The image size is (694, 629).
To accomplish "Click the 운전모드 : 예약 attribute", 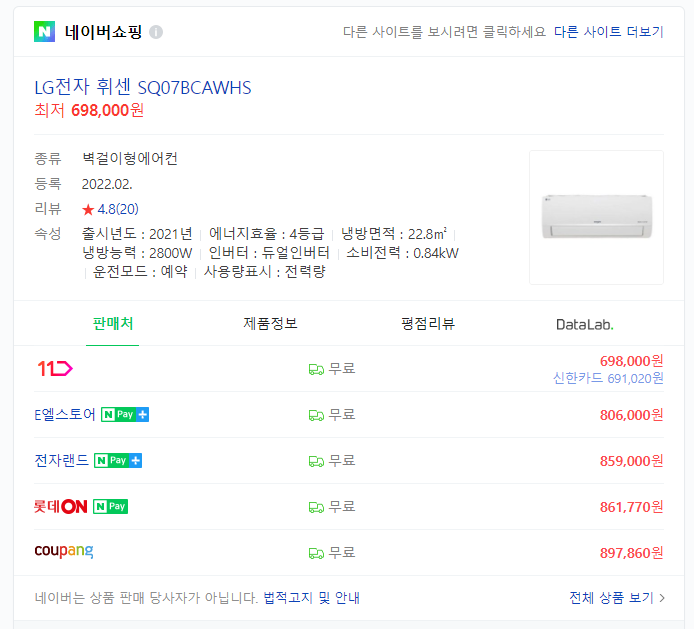I will click(140, 271).
